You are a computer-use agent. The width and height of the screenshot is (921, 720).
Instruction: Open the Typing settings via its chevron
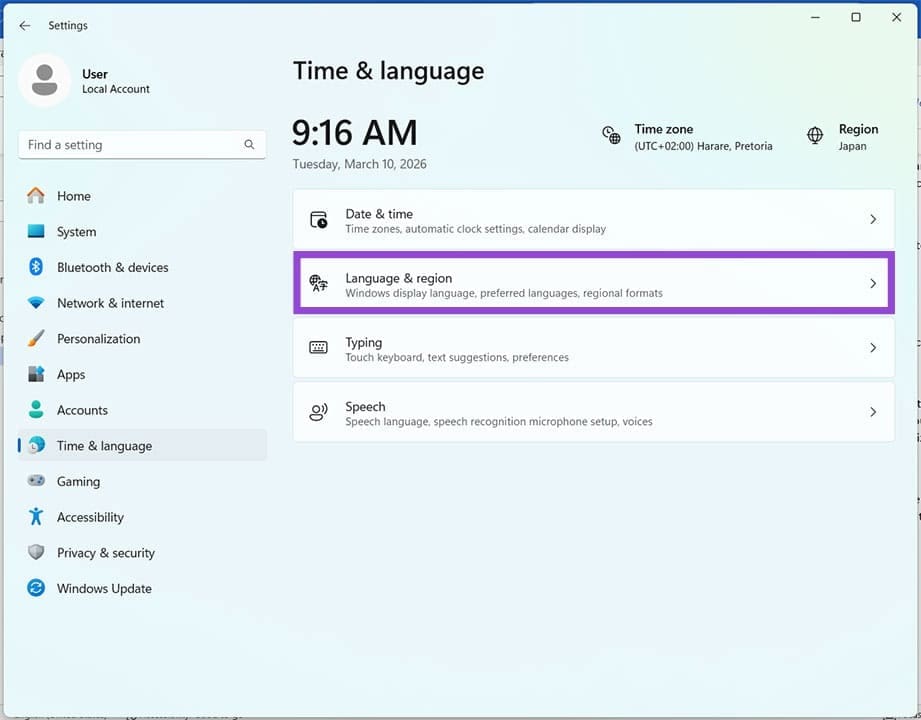point(871,348)
